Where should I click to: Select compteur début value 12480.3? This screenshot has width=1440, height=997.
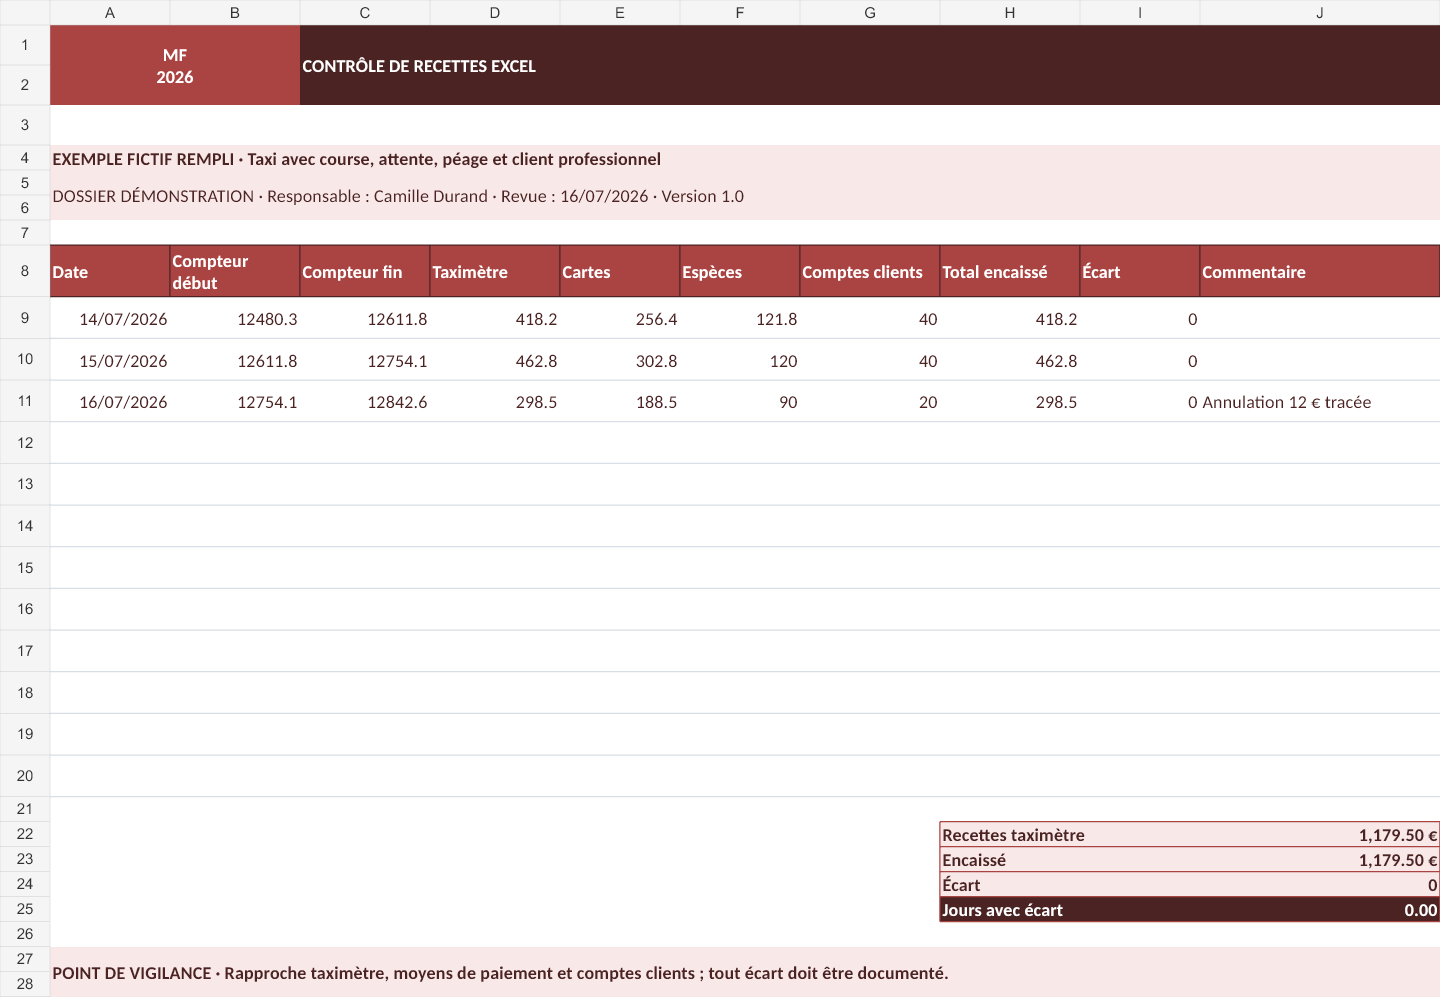tap(235, 319)
